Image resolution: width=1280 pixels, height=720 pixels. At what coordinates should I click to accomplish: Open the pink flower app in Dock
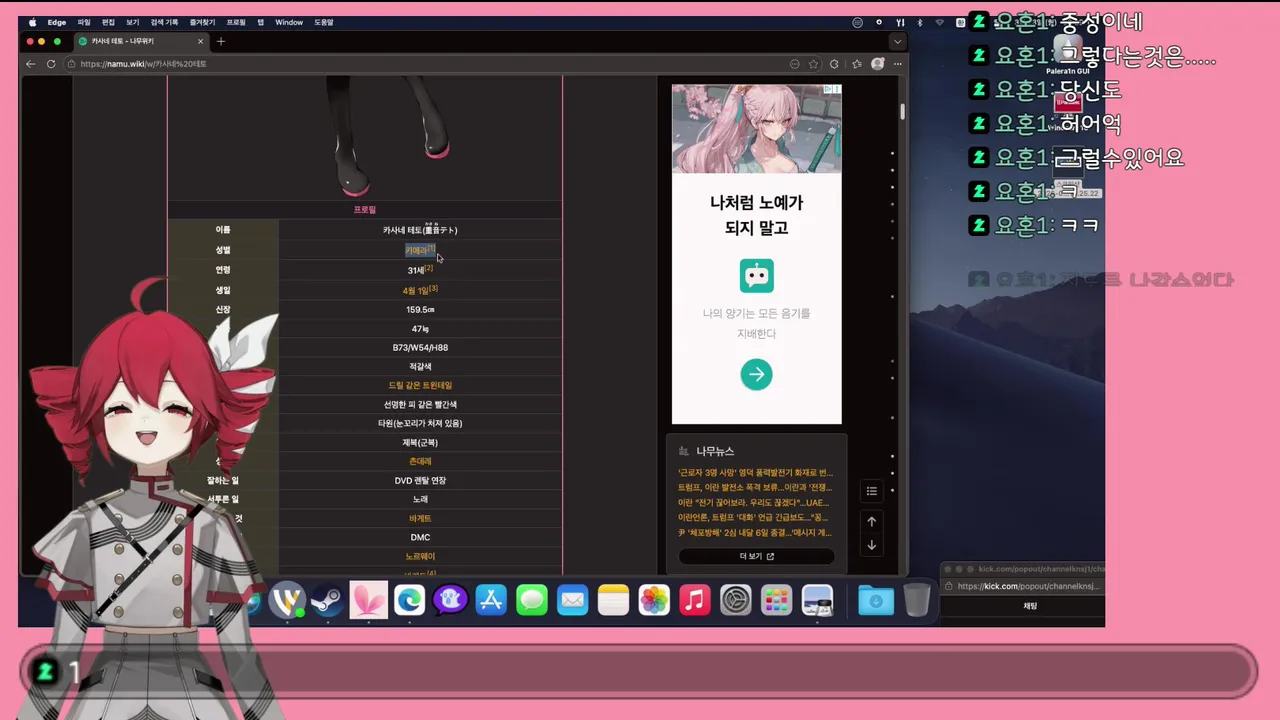click(369, 601)
